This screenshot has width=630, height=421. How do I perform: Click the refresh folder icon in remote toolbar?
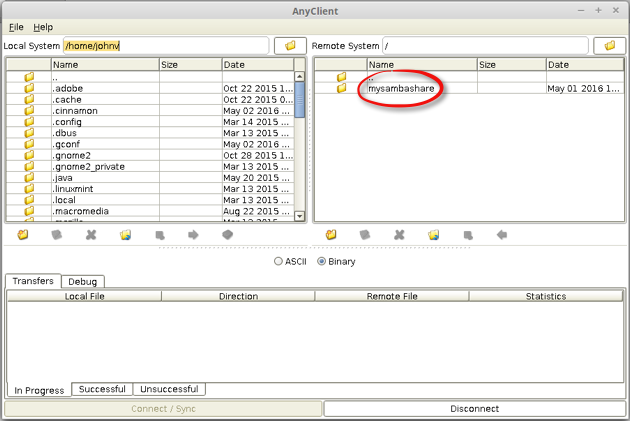click(x=433, y=235)
